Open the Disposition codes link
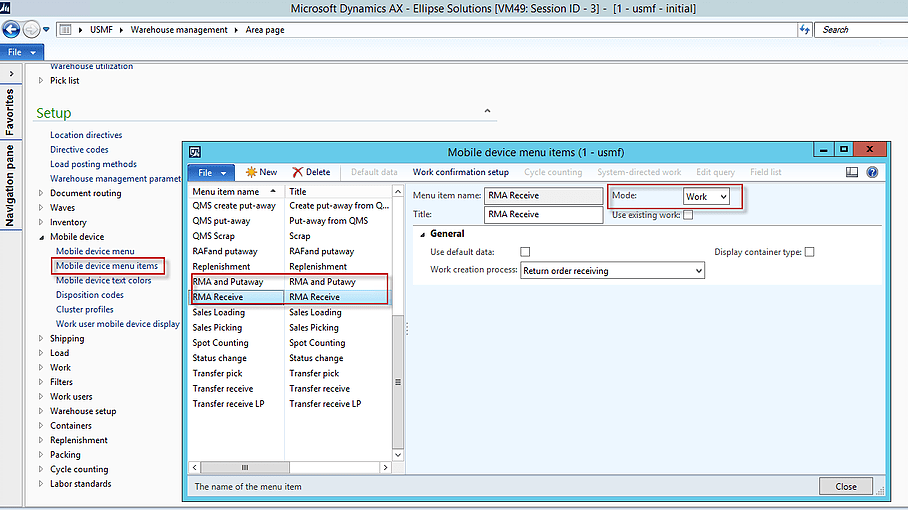908x510 pixels. click(x=90, y=295)
